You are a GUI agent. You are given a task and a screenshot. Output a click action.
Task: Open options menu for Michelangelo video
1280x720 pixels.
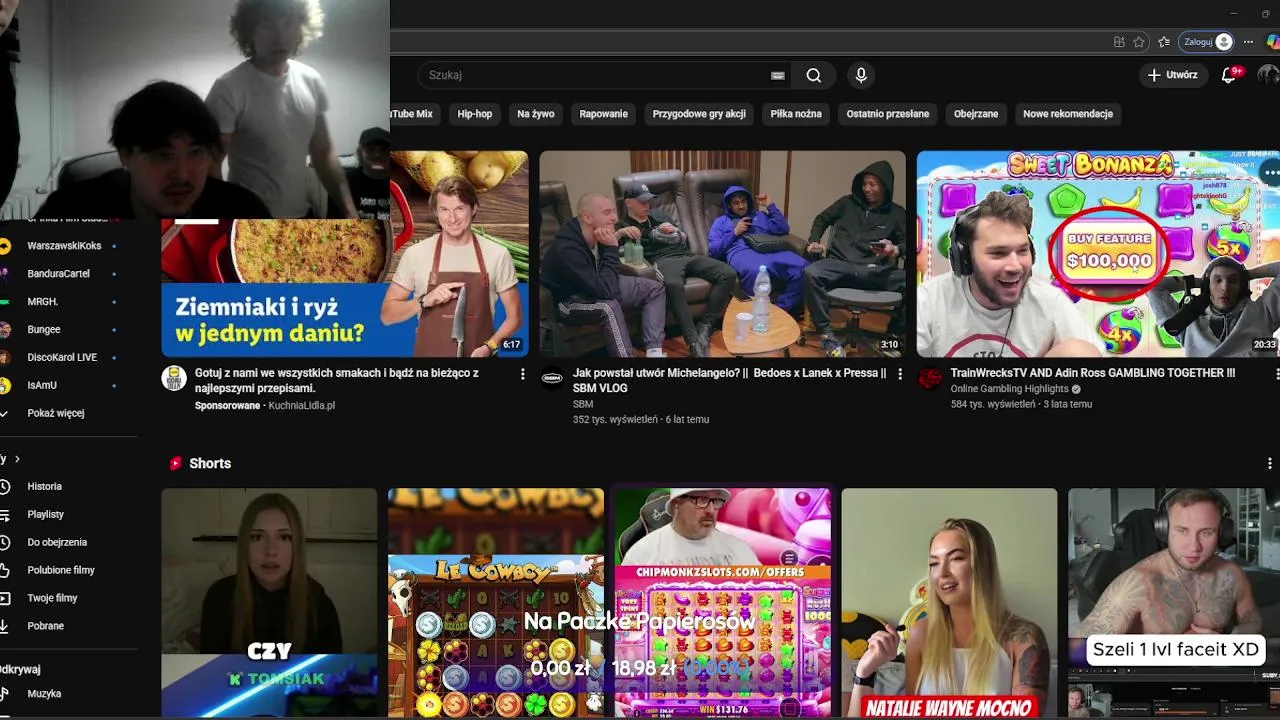(899, 374)
